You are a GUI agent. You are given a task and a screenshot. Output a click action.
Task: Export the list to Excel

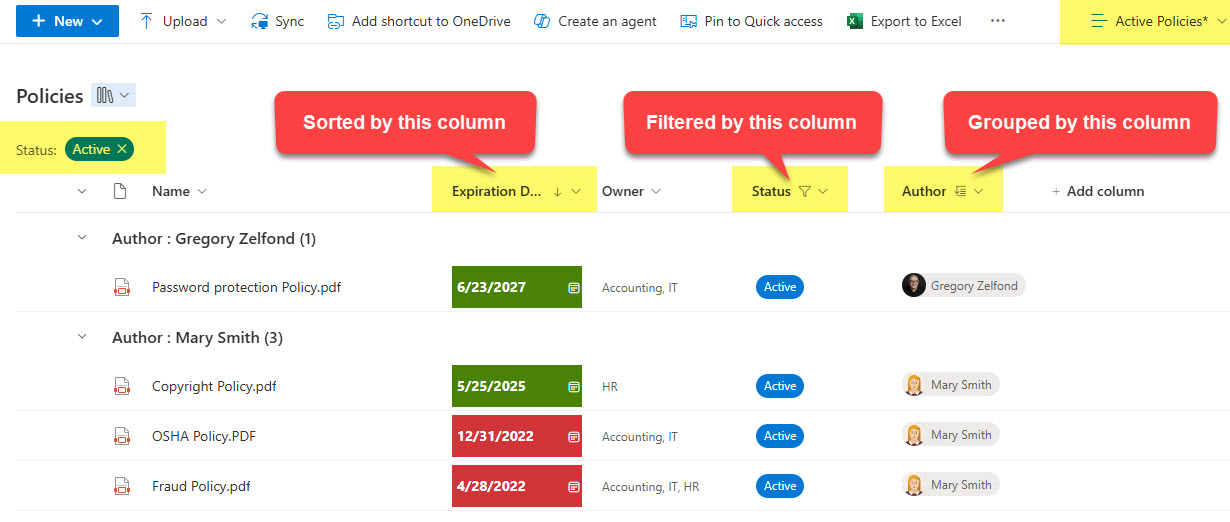[904, 21]
